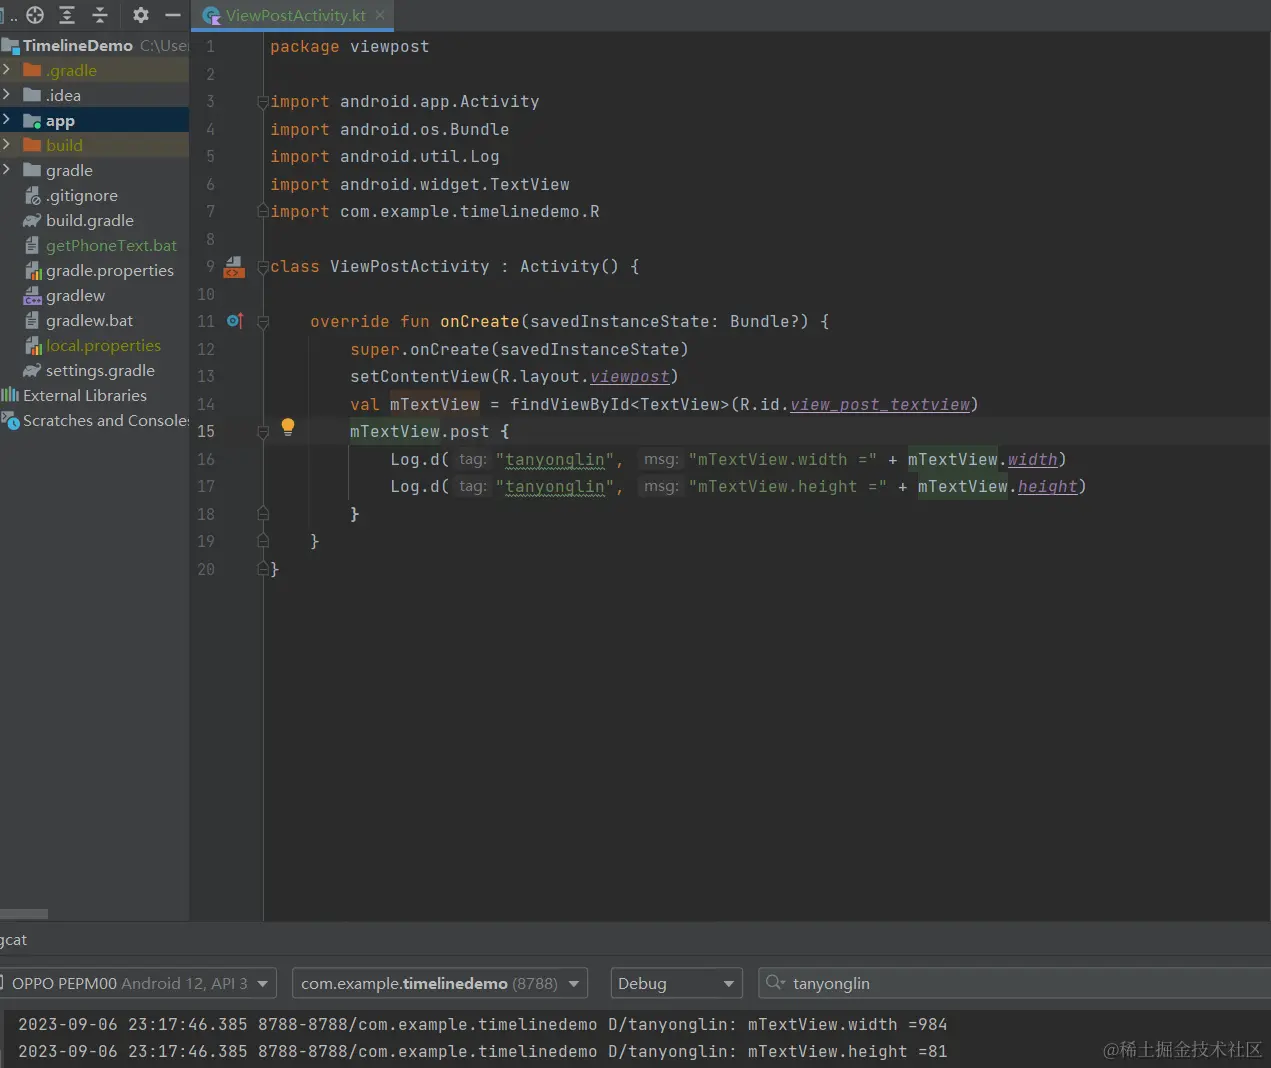Select the ViewPostActivity.kt editor tab
This screenshot has height=1068, width=1271.
pos(294,15)
